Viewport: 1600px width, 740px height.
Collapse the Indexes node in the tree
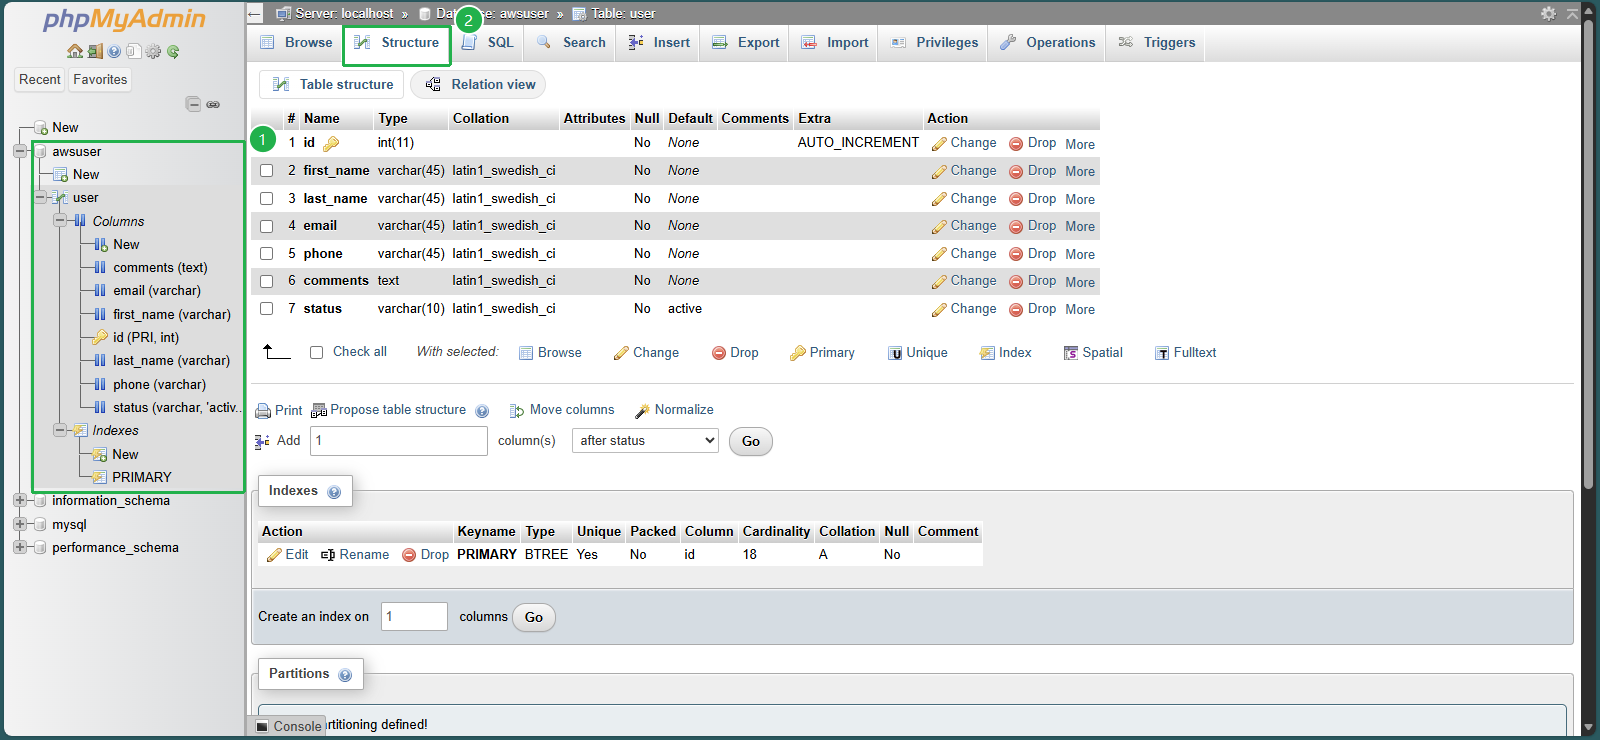[60, 430]
